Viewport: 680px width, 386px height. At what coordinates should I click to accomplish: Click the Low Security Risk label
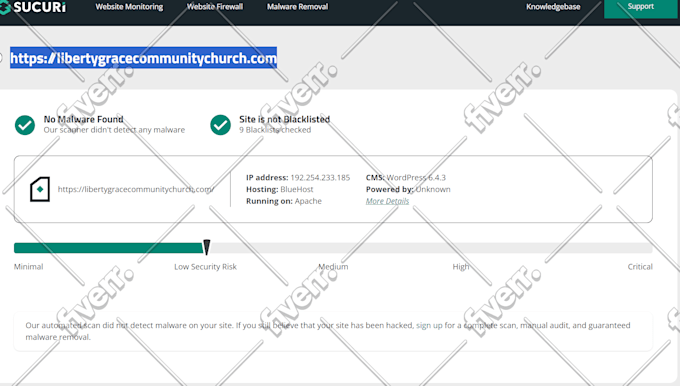coord(206,266)
